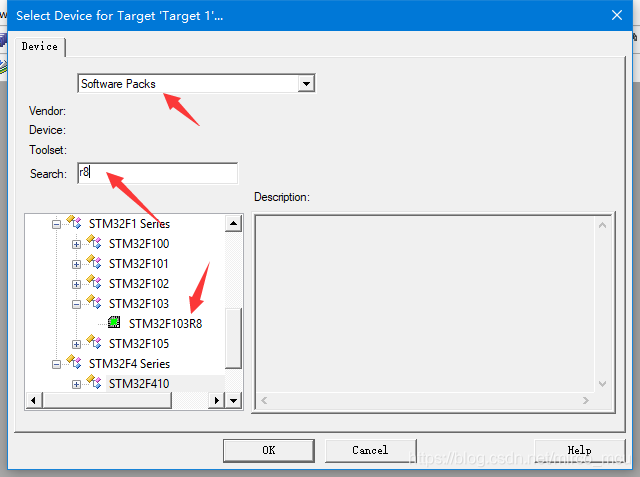The height and width of the screenshot is (477, 640).
Task: Click device tree scroll left arrow
Action: tap(33, 400)
